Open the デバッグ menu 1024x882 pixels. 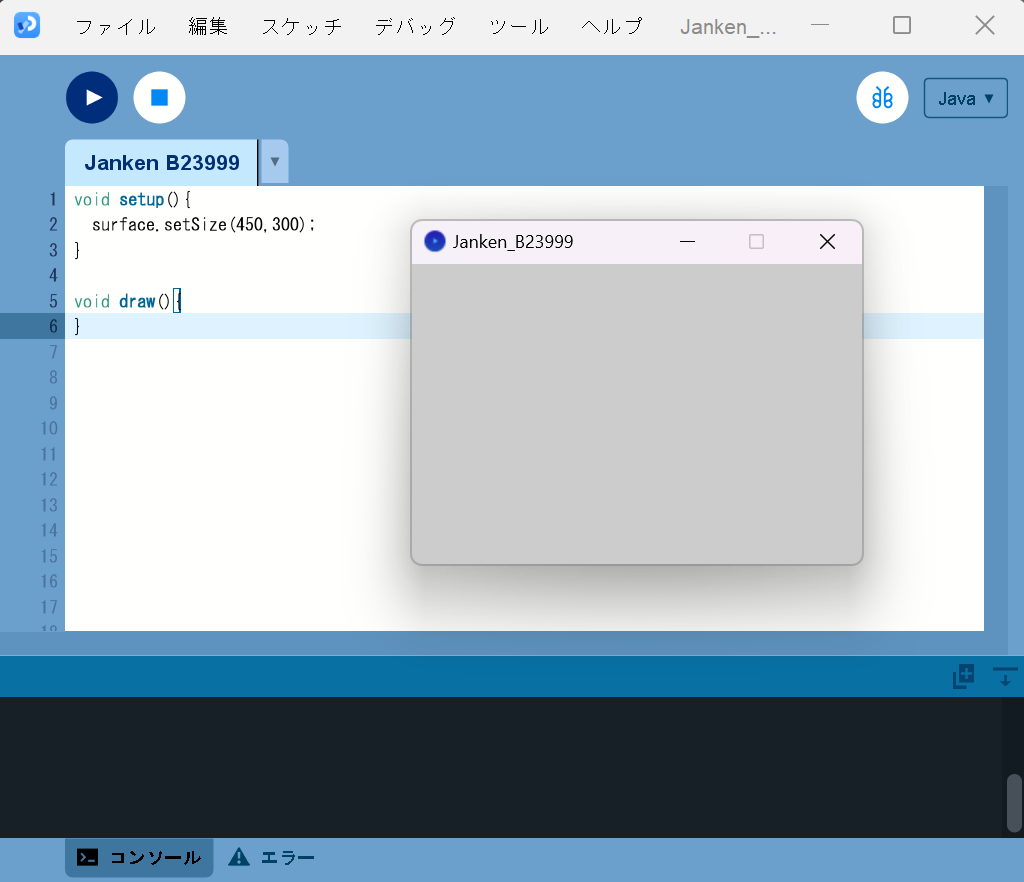pos(415,27)
